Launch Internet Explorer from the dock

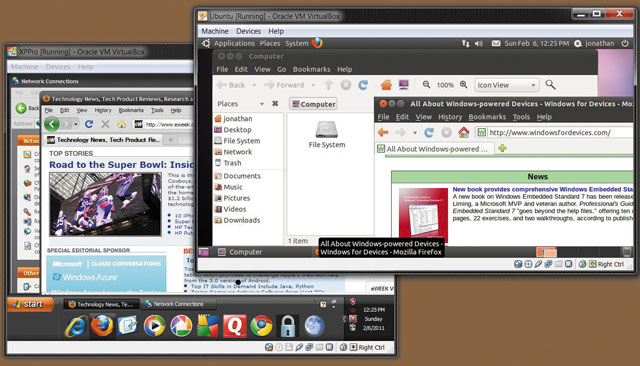click(76, 326)
